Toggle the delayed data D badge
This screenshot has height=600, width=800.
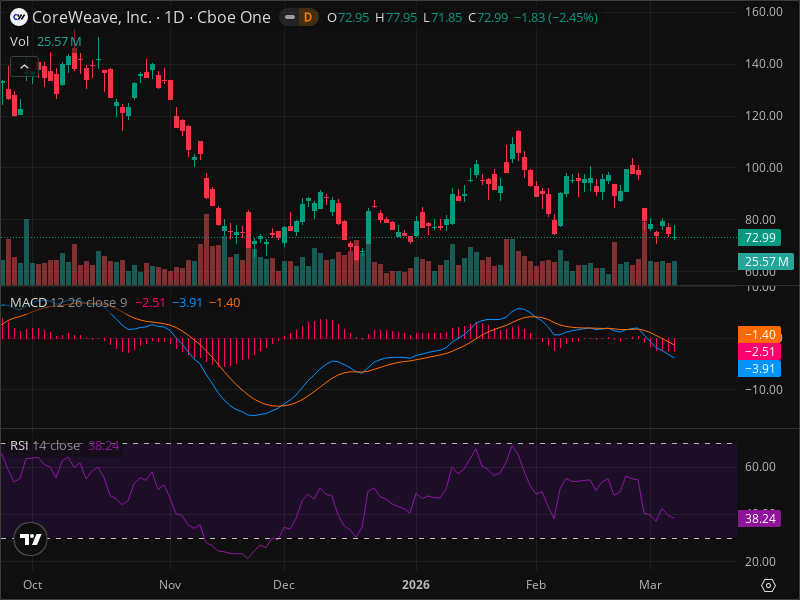[x=308, y=17]
